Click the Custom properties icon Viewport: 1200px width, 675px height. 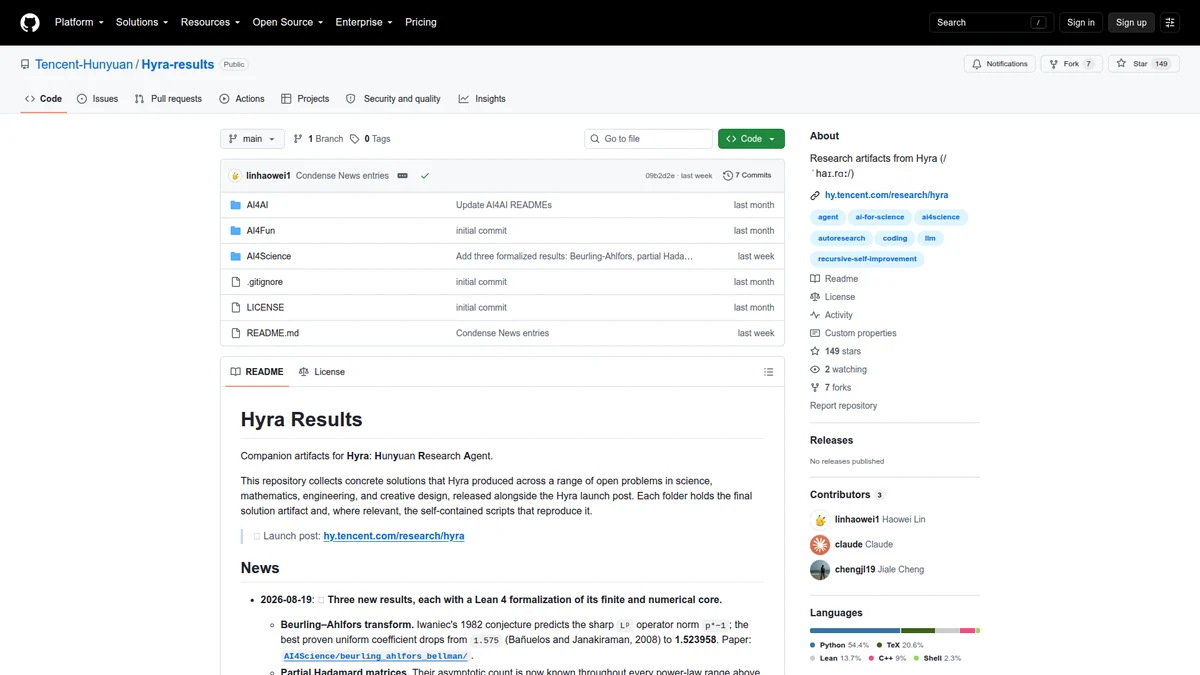[815, 333]
